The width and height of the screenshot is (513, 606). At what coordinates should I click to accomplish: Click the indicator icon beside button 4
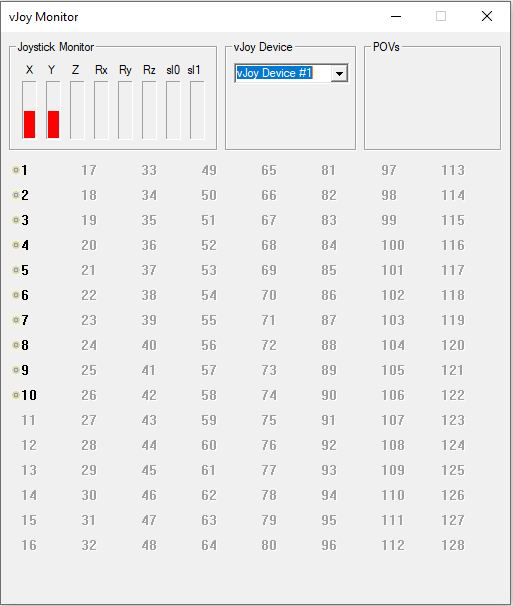coord(16,245)
